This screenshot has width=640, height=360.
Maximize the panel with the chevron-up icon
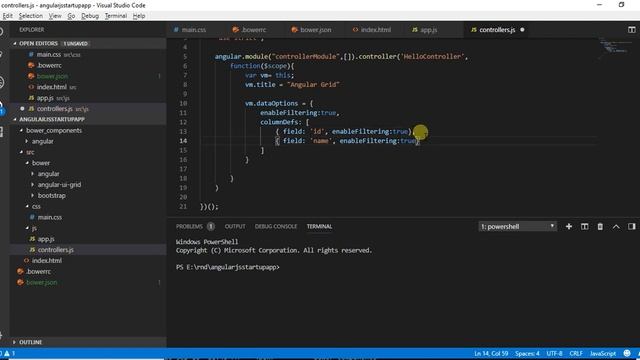click(616, 227)
